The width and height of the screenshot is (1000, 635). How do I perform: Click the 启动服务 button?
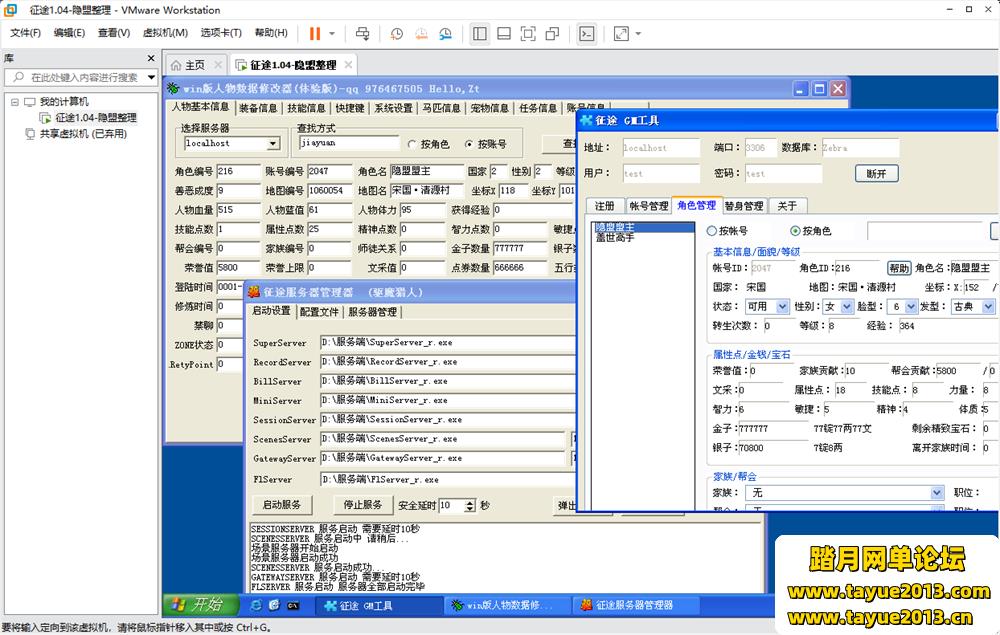coord(281,505)
